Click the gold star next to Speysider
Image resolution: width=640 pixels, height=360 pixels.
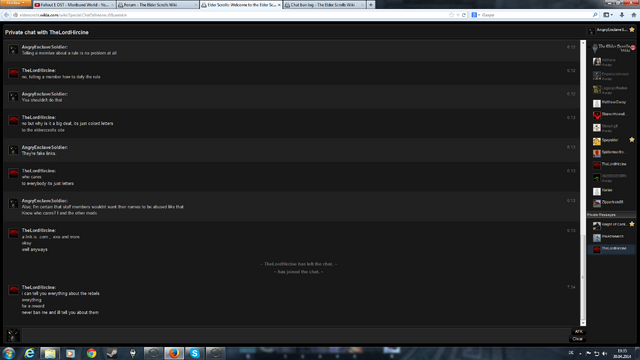[x=632, y=140]
